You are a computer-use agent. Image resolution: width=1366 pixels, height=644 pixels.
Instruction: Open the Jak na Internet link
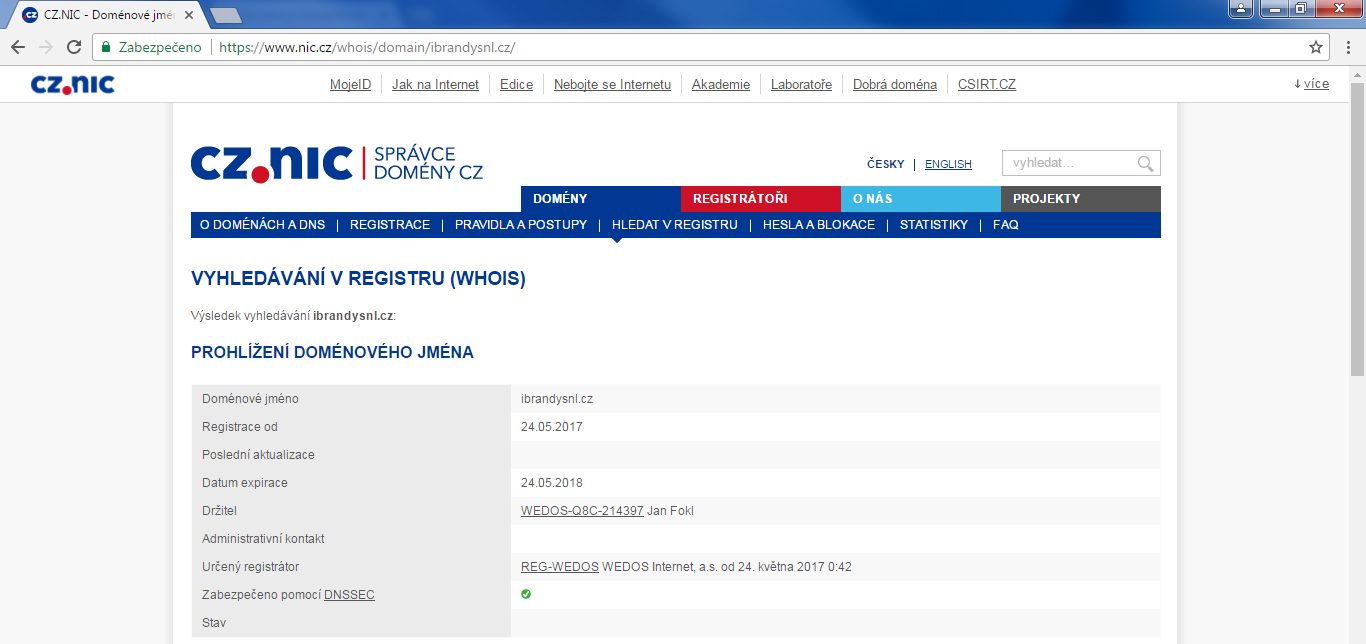(x=435, y=85)
